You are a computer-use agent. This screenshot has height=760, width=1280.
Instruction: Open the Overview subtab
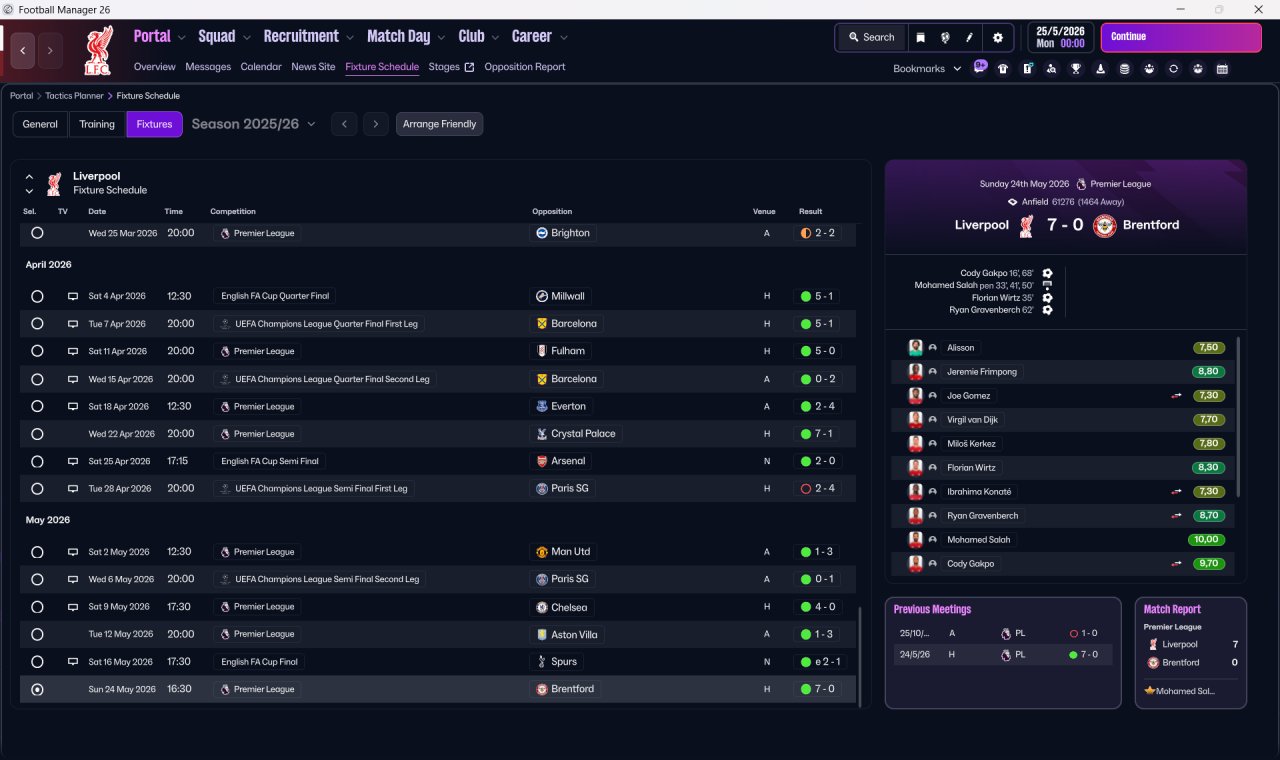[x=155, y=67]
